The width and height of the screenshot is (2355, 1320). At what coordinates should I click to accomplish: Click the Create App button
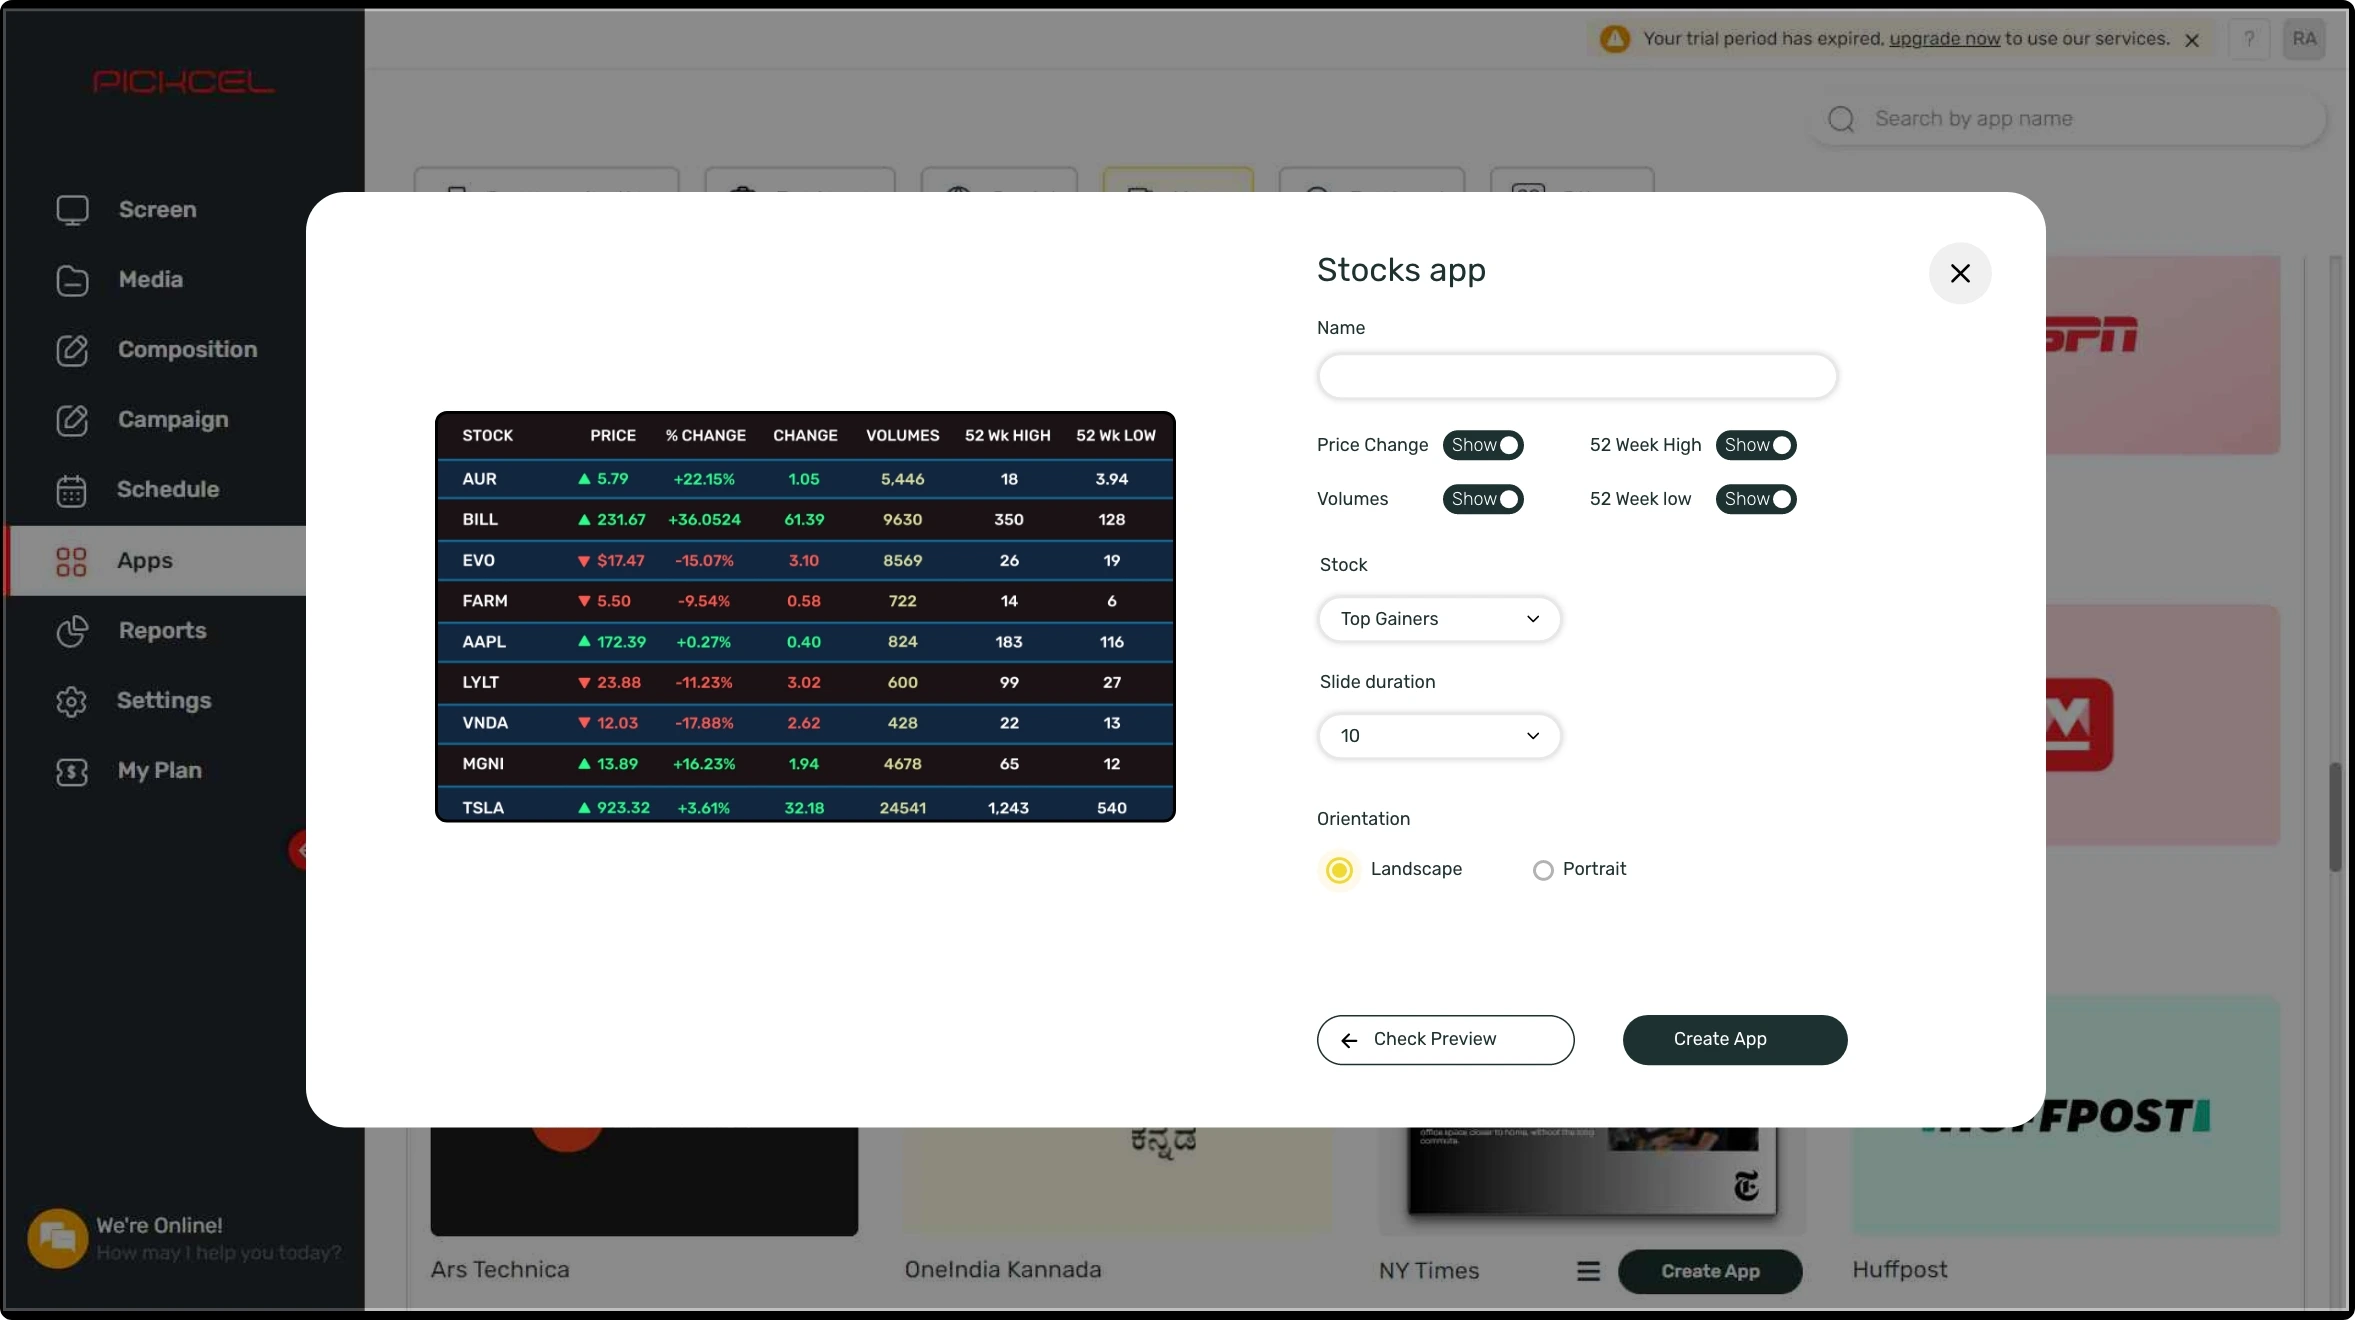coord(1734,1039)
